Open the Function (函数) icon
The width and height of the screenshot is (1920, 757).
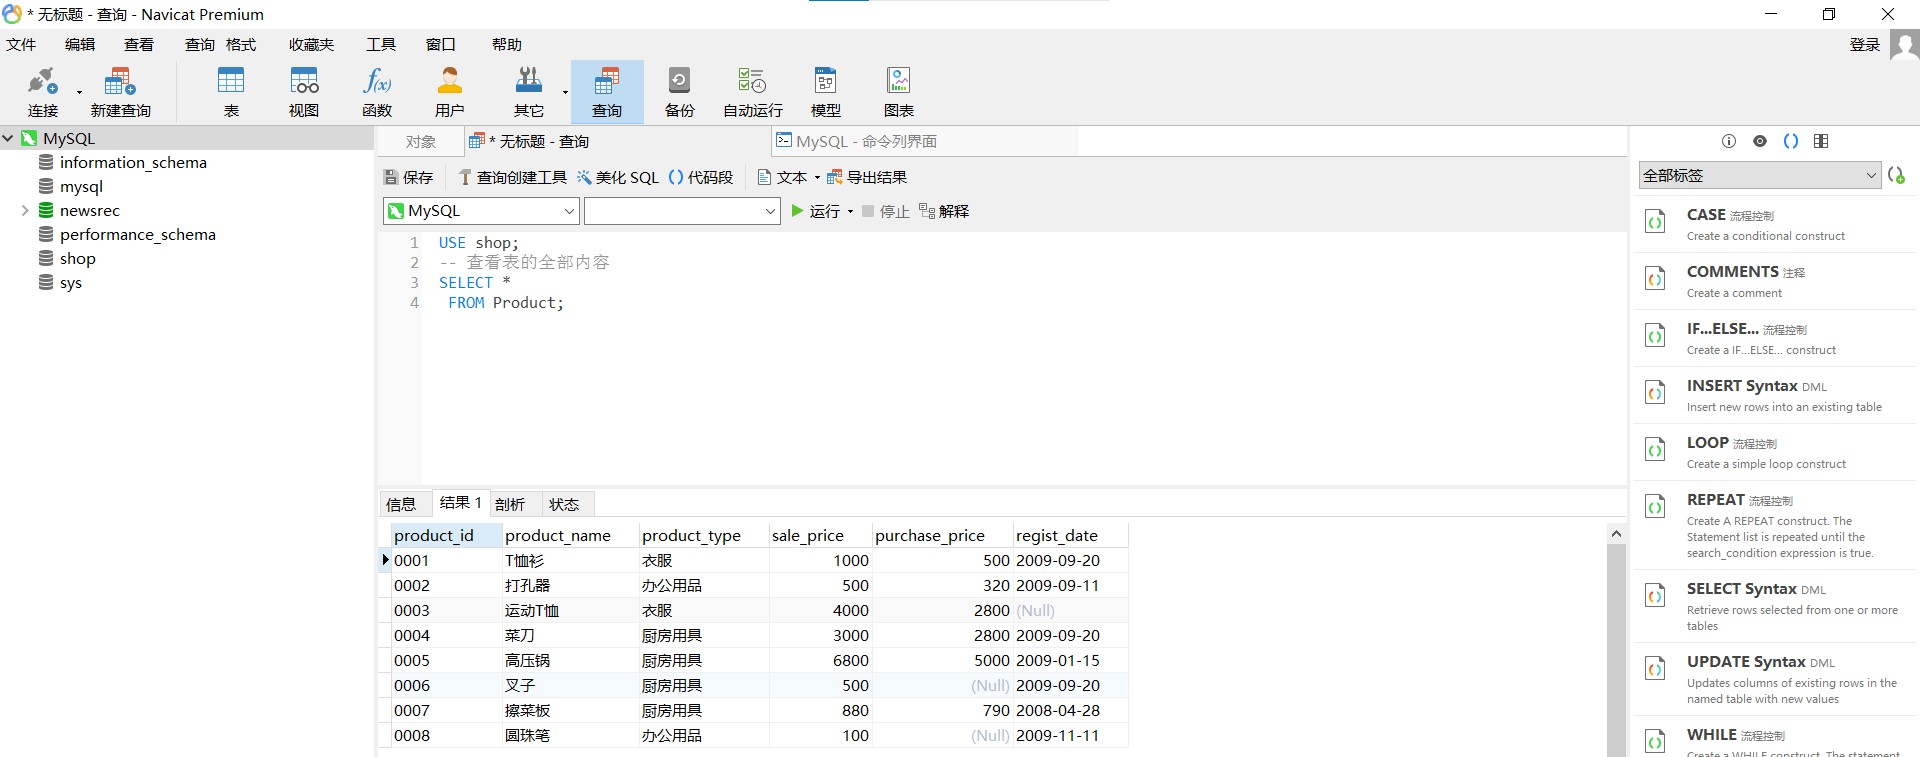click(x=377, y=91)
